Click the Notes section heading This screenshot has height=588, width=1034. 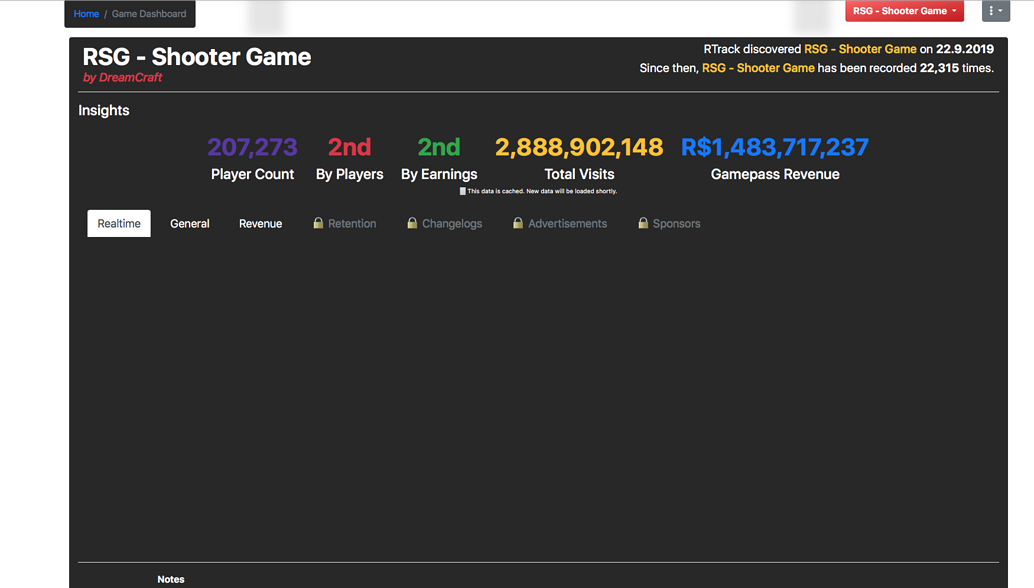click(171, 579)
